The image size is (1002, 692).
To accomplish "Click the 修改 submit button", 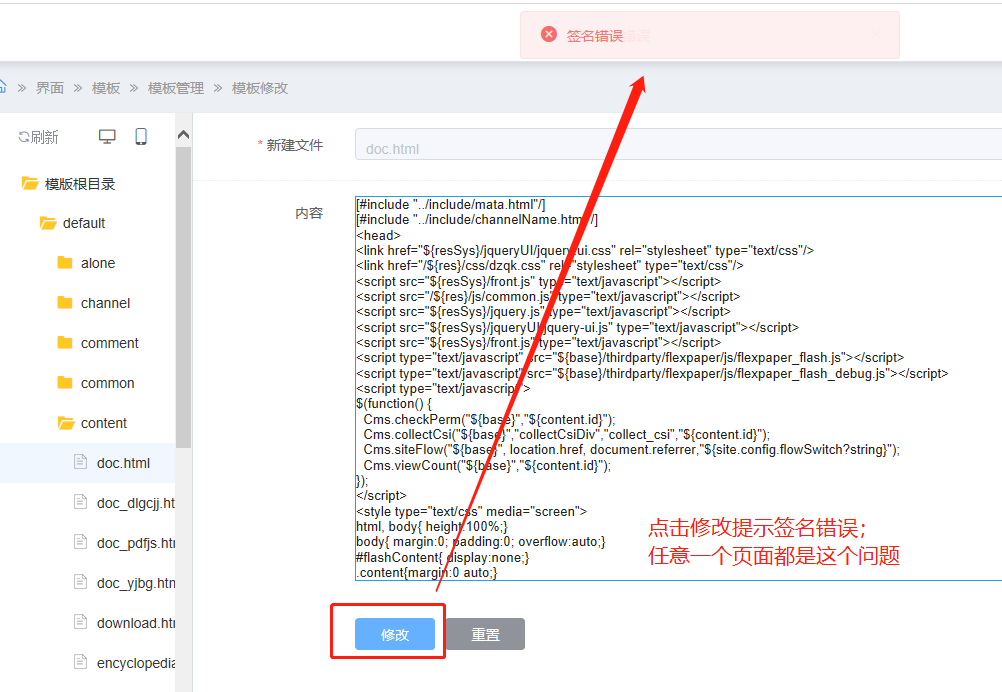I will (395, 634).
